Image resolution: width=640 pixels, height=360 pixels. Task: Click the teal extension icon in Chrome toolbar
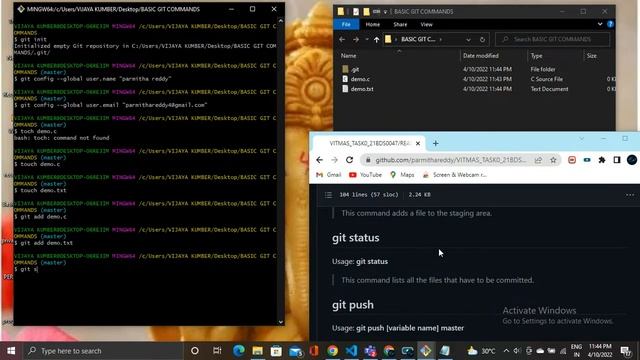587,160
